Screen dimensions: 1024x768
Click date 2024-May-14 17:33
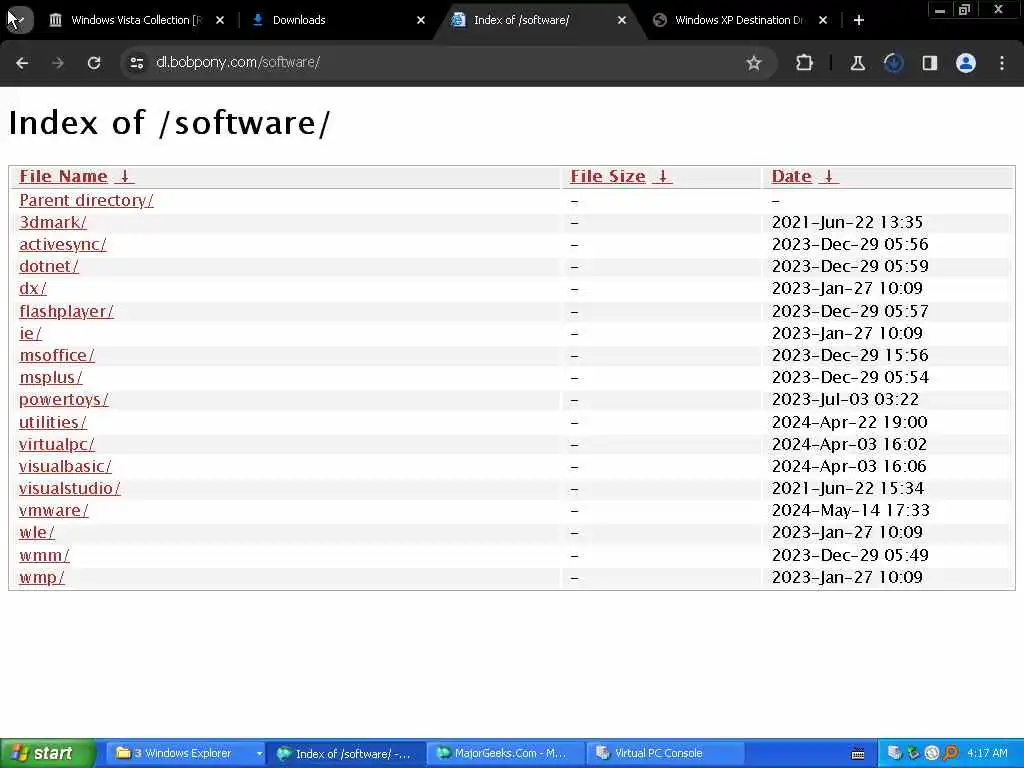(850, 511)
